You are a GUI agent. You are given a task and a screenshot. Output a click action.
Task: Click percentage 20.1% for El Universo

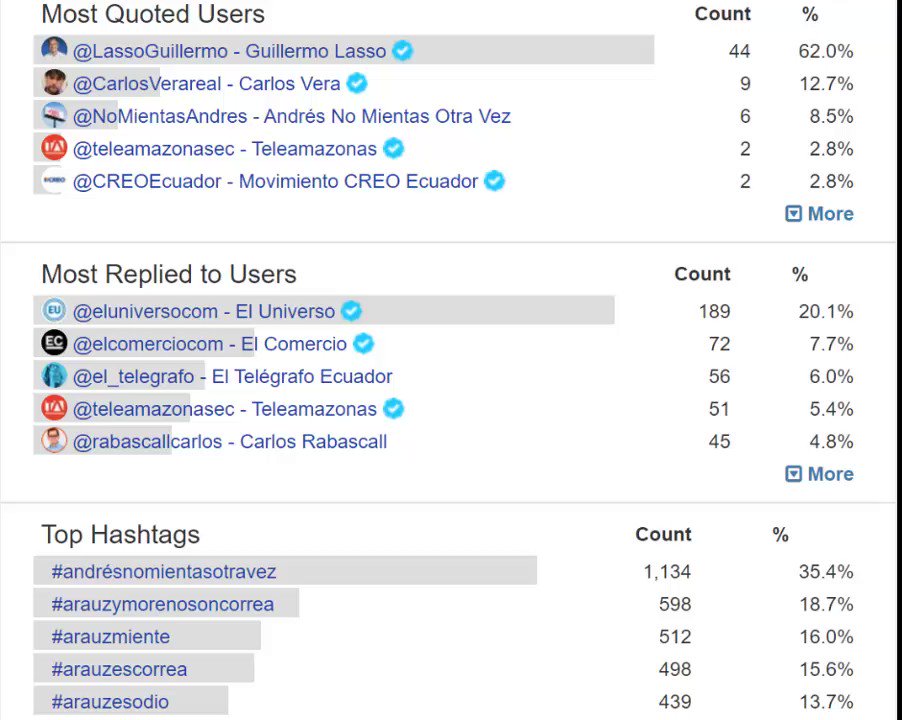[x=826, y=312]
